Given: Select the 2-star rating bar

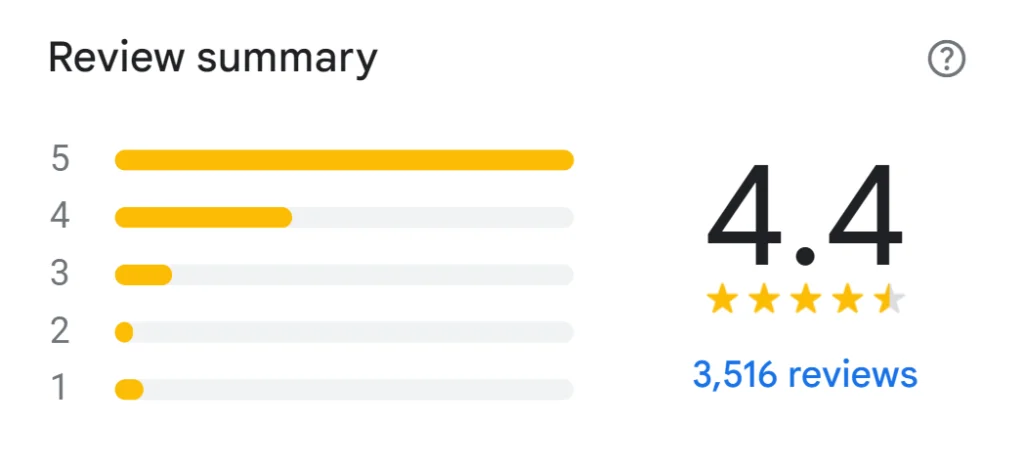Looking at the screenshot, I should click(x=344, y=332).
